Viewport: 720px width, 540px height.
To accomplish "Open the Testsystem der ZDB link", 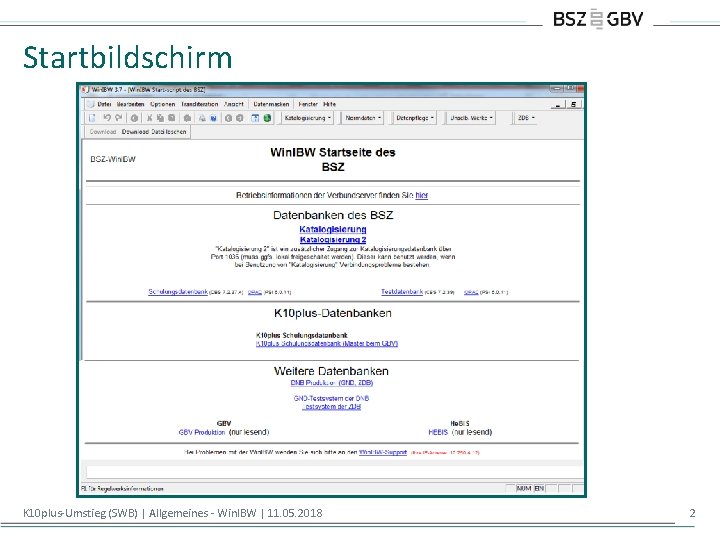I will coord(332,407).
